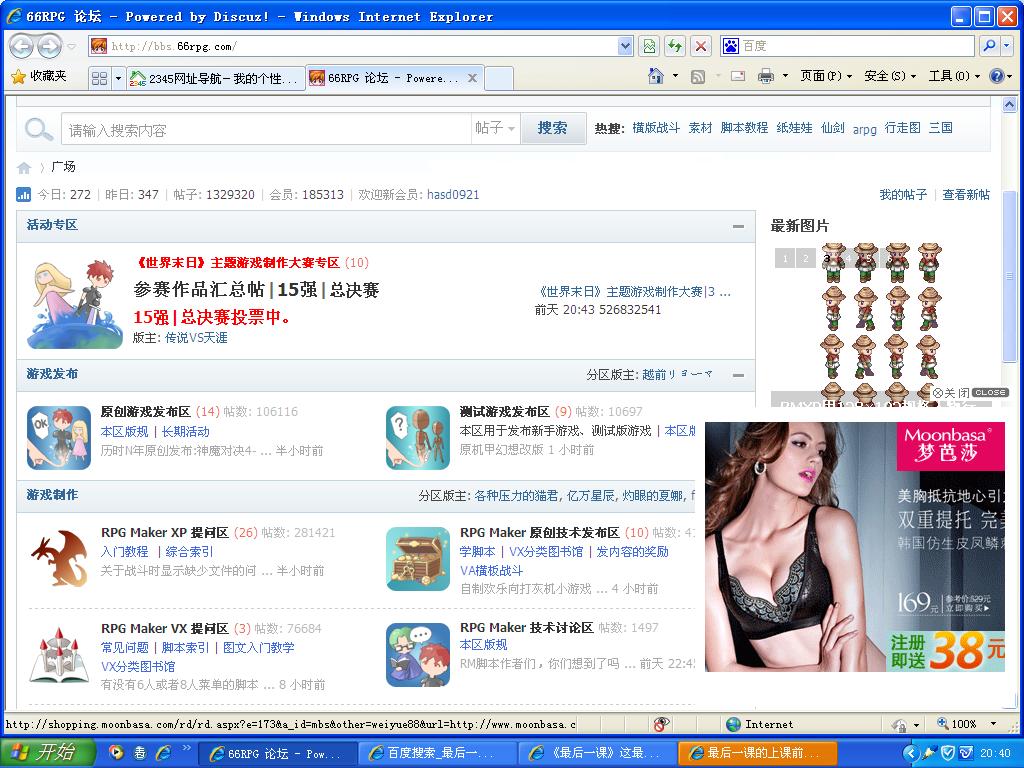The image size is (1024, 768).
Task: Click the Refresh page icon
Action: pyautogui.click(x=675, y=46)
